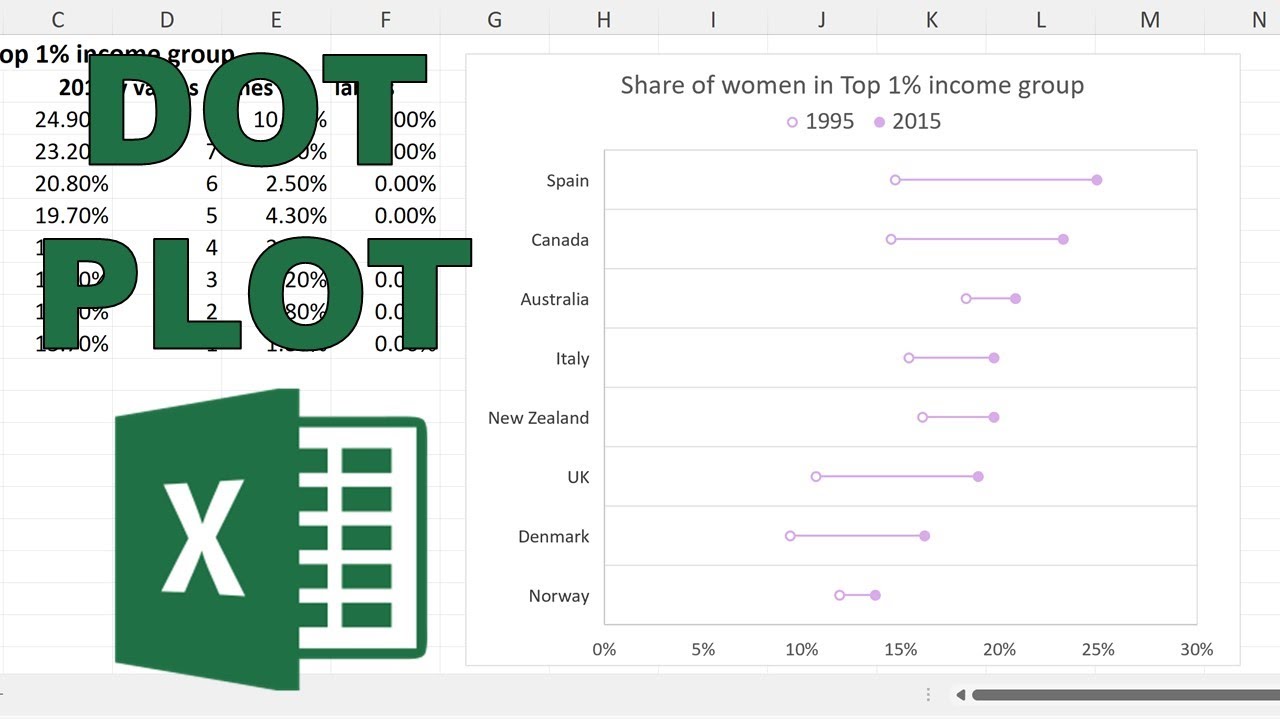The height and width of the screenshot is (720, 1280).
Task: Select the 1995 legend entry
Action: click(x=820, y=122)
